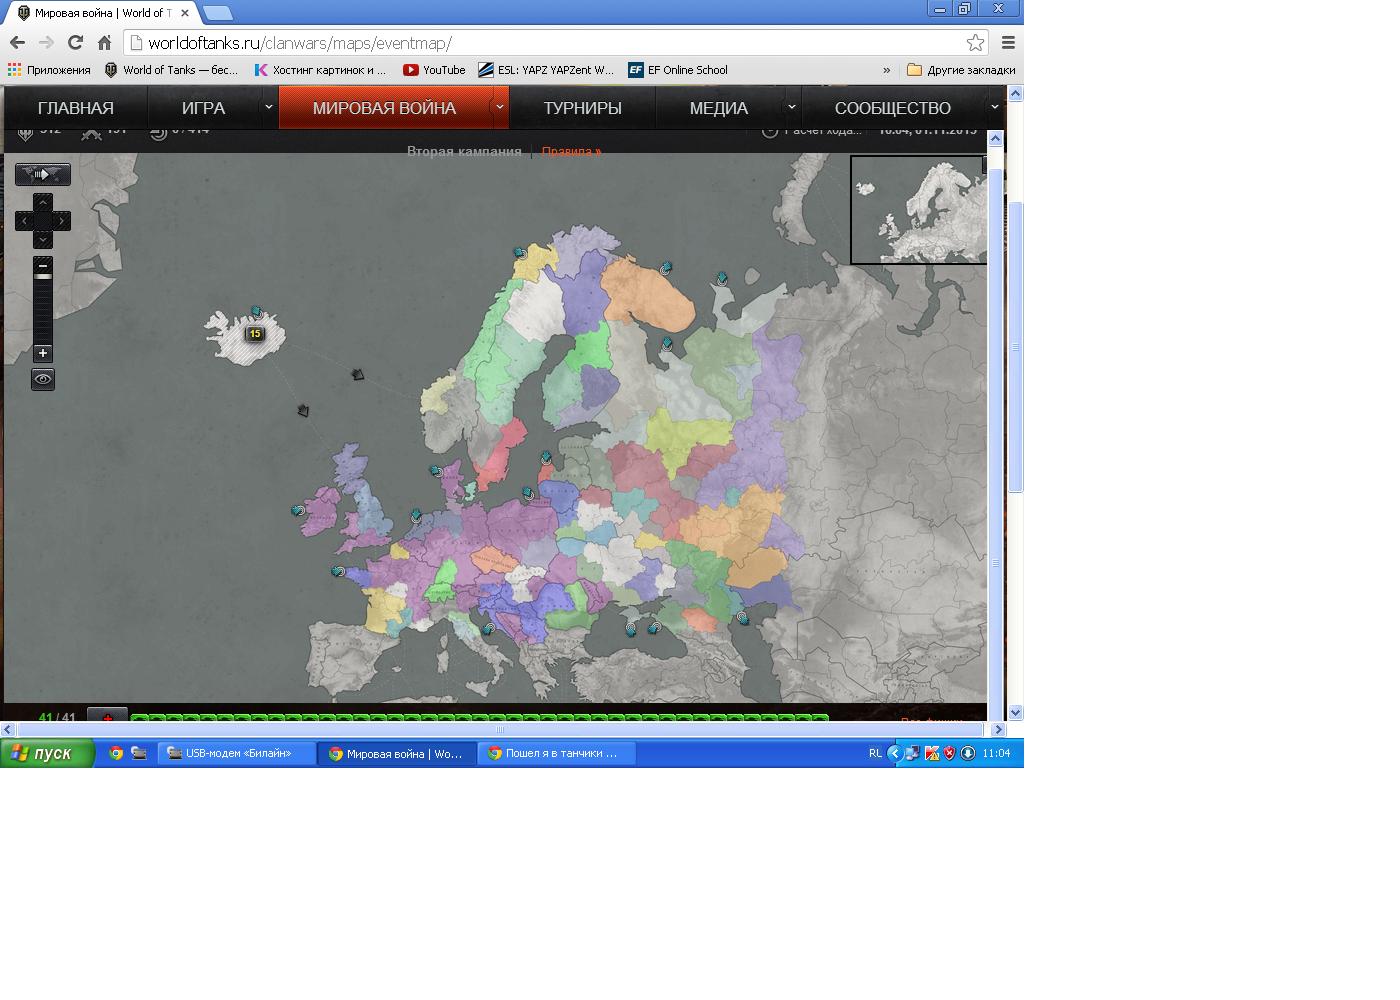Screen dimensions: 1400x1000
Task: Toggle the eye visibility button on map
Action: [43, 379]
